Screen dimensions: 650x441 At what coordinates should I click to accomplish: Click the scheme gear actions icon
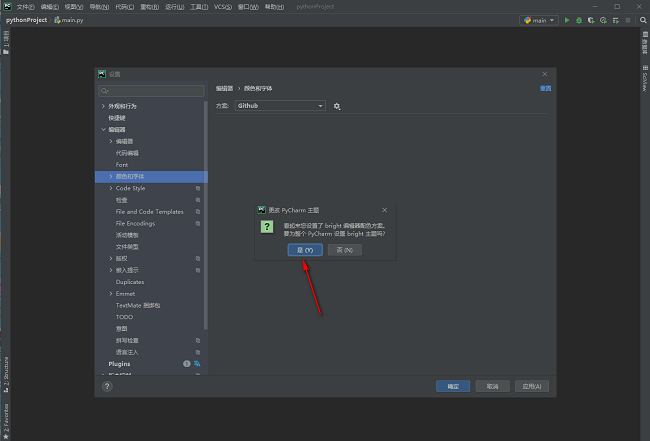[x=337, y=107]
